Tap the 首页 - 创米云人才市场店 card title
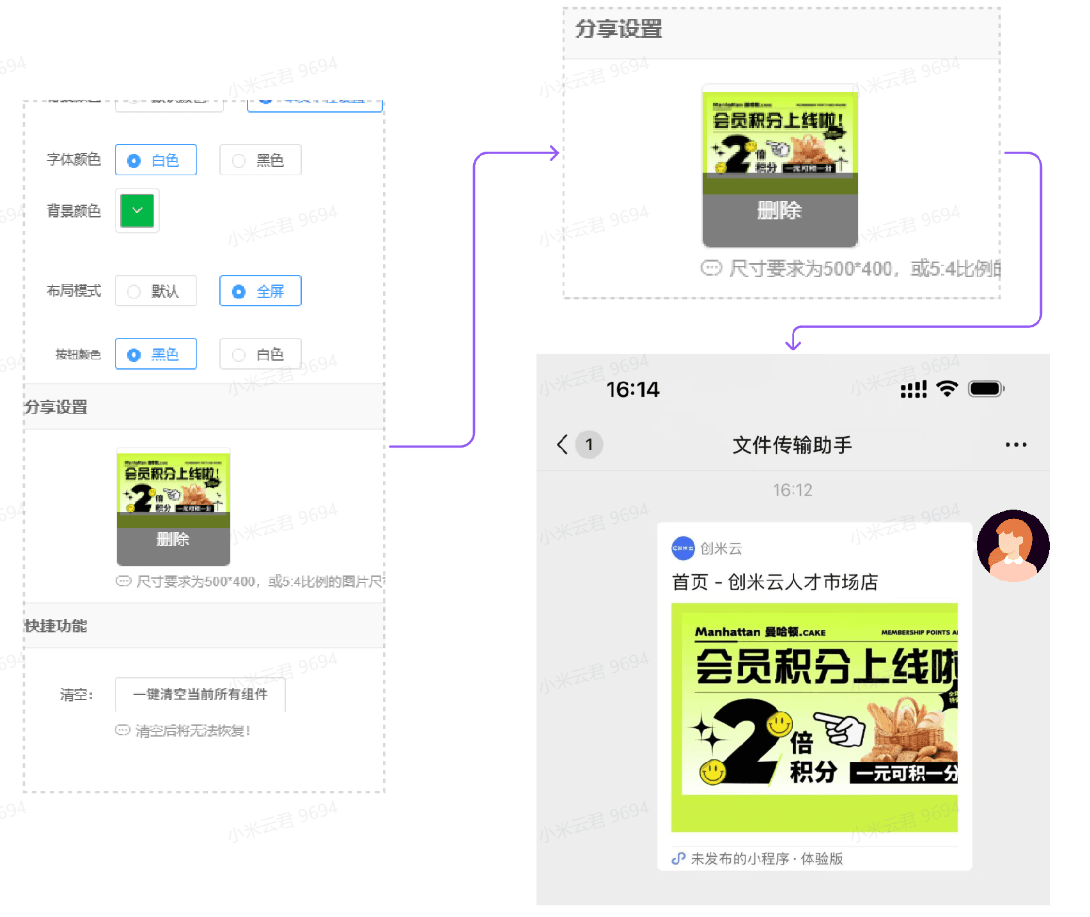This screenshot has height=917, width=1090. (x=774, y=582)
